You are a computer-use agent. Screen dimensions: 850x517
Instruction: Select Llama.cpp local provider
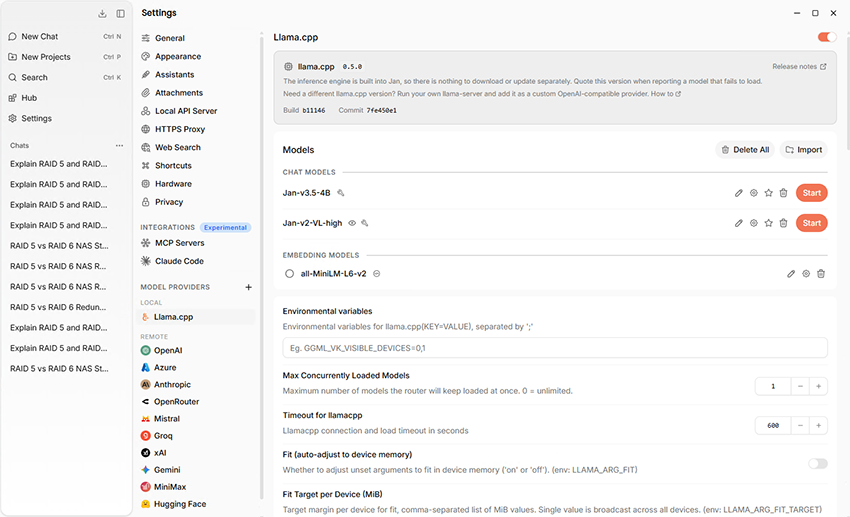tap(197, 317)
